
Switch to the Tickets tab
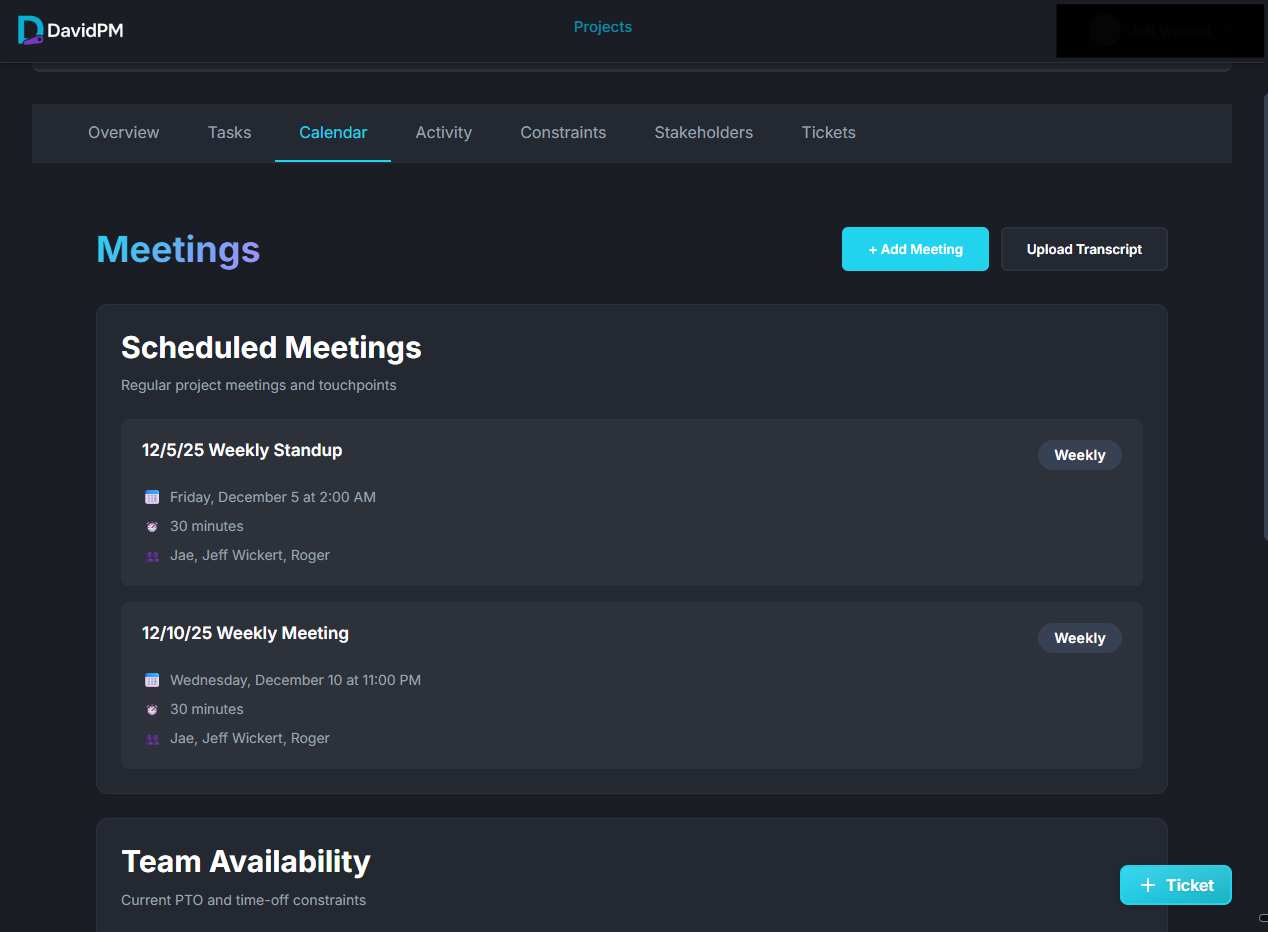pos(829,132)
